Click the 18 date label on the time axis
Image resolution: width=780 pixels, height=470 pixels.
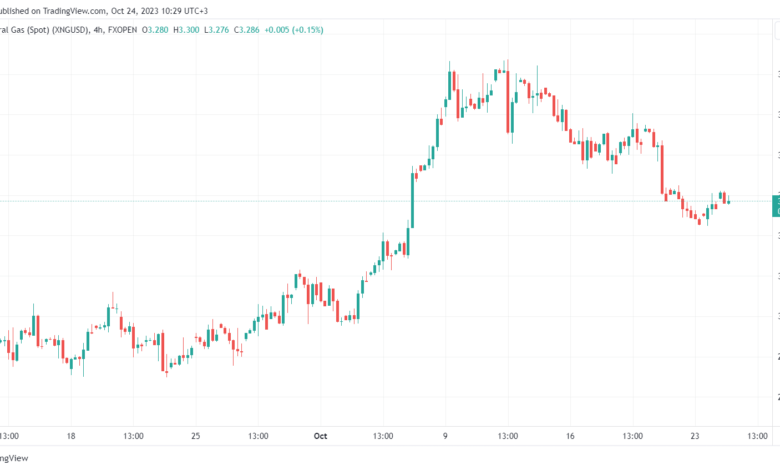tap(71, 436)
